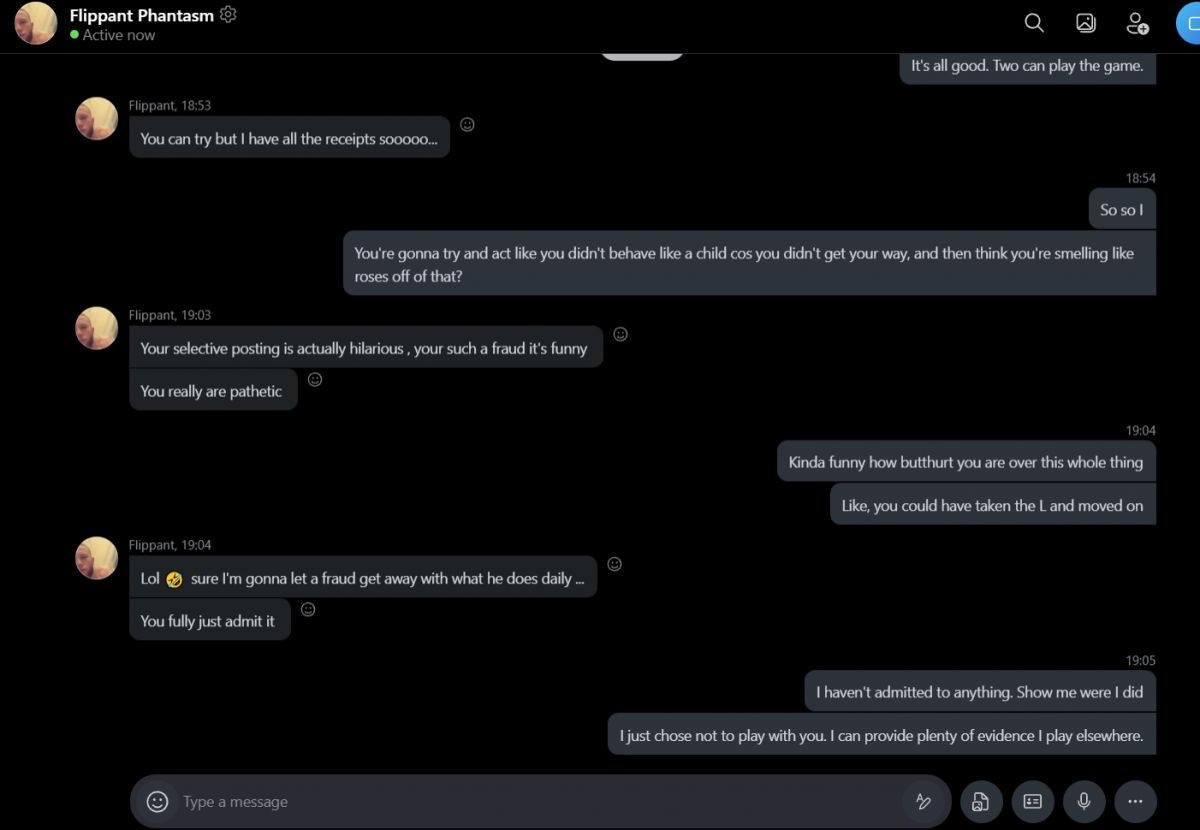Add a person to this chat
The image size is (1200, 830).
tap(1137, 23)
